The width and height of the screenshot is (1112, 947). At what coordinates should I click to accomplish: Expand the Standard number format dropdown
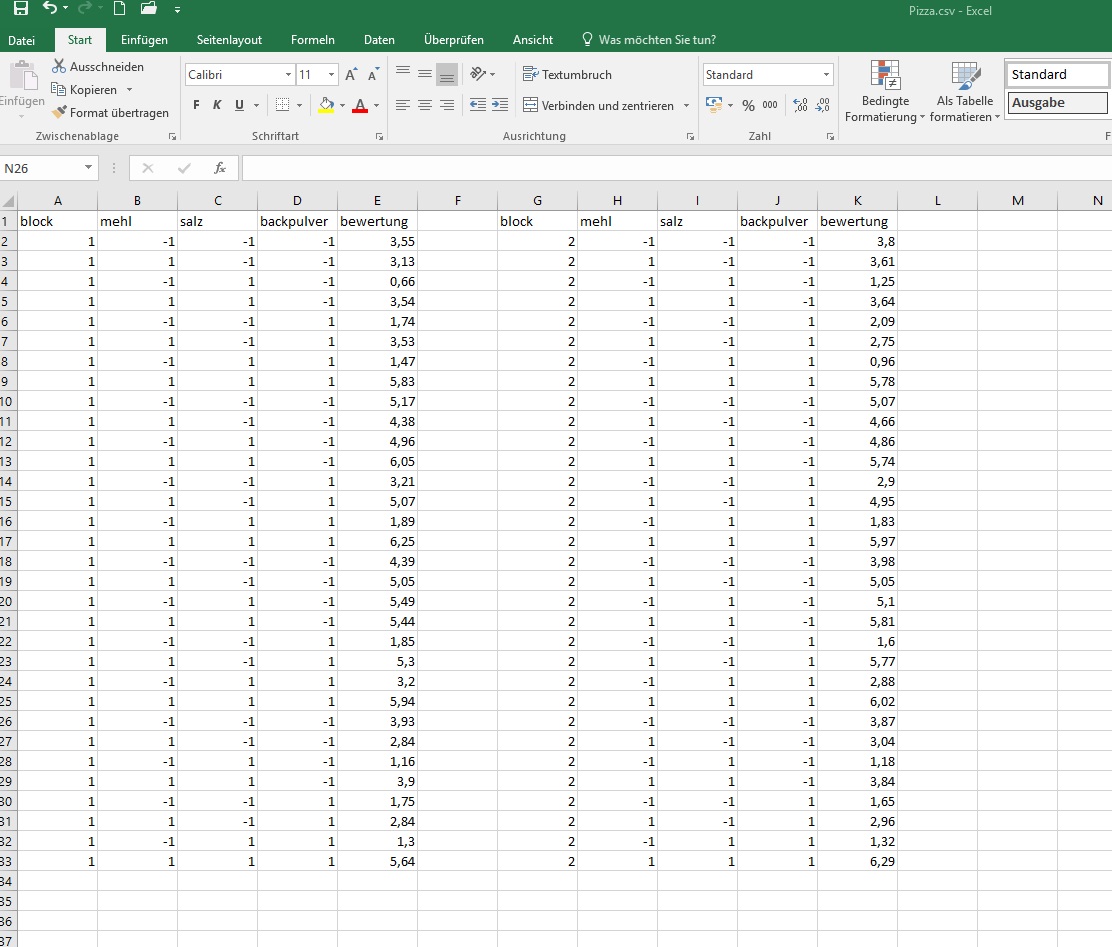[x=826, y=75]
